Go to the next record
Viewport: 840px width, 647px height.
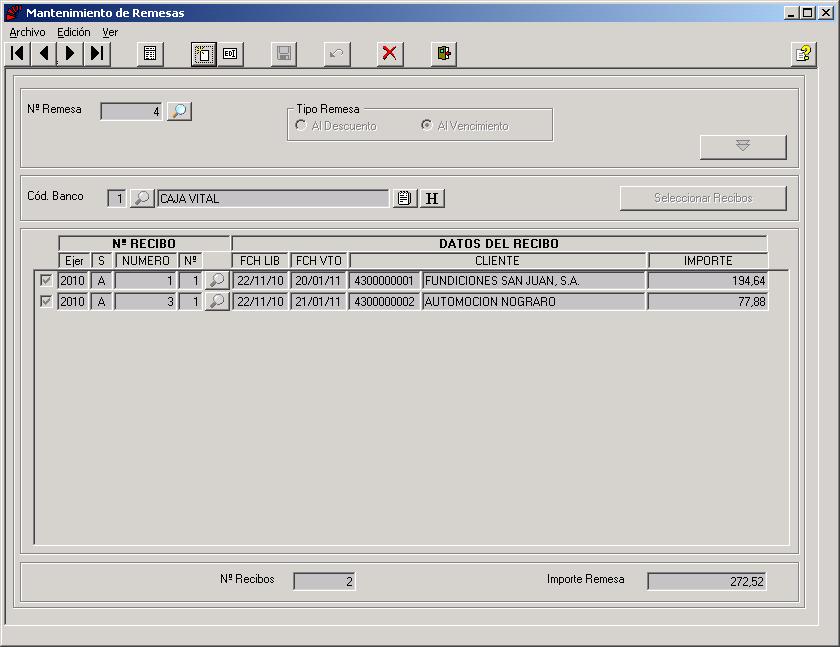tap(70, 54)
